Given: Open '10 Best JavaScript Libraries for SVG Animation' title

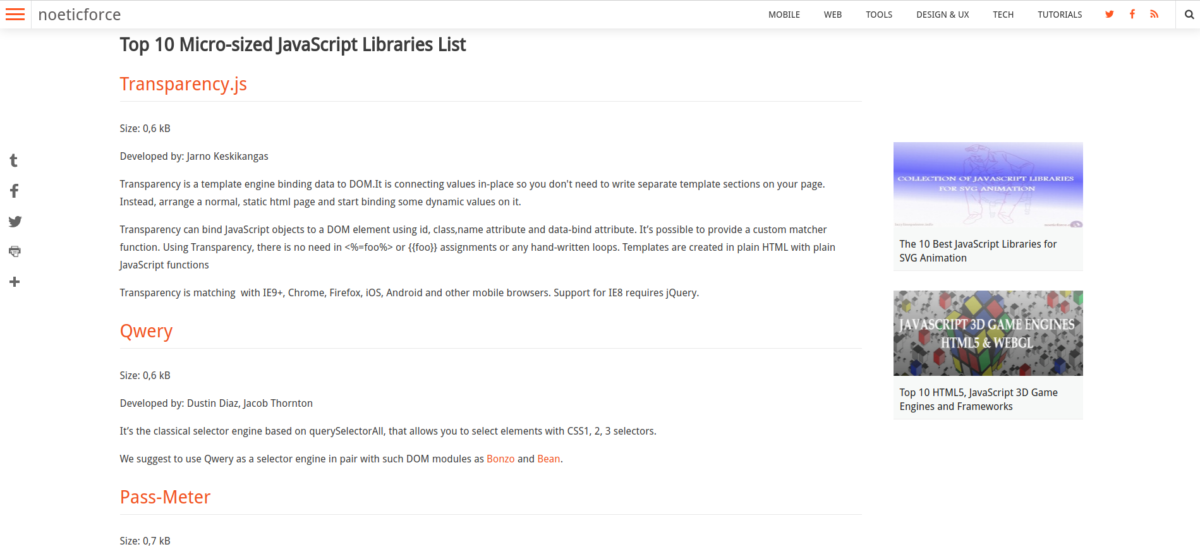Looking at the screenshot, I should 978,251.
